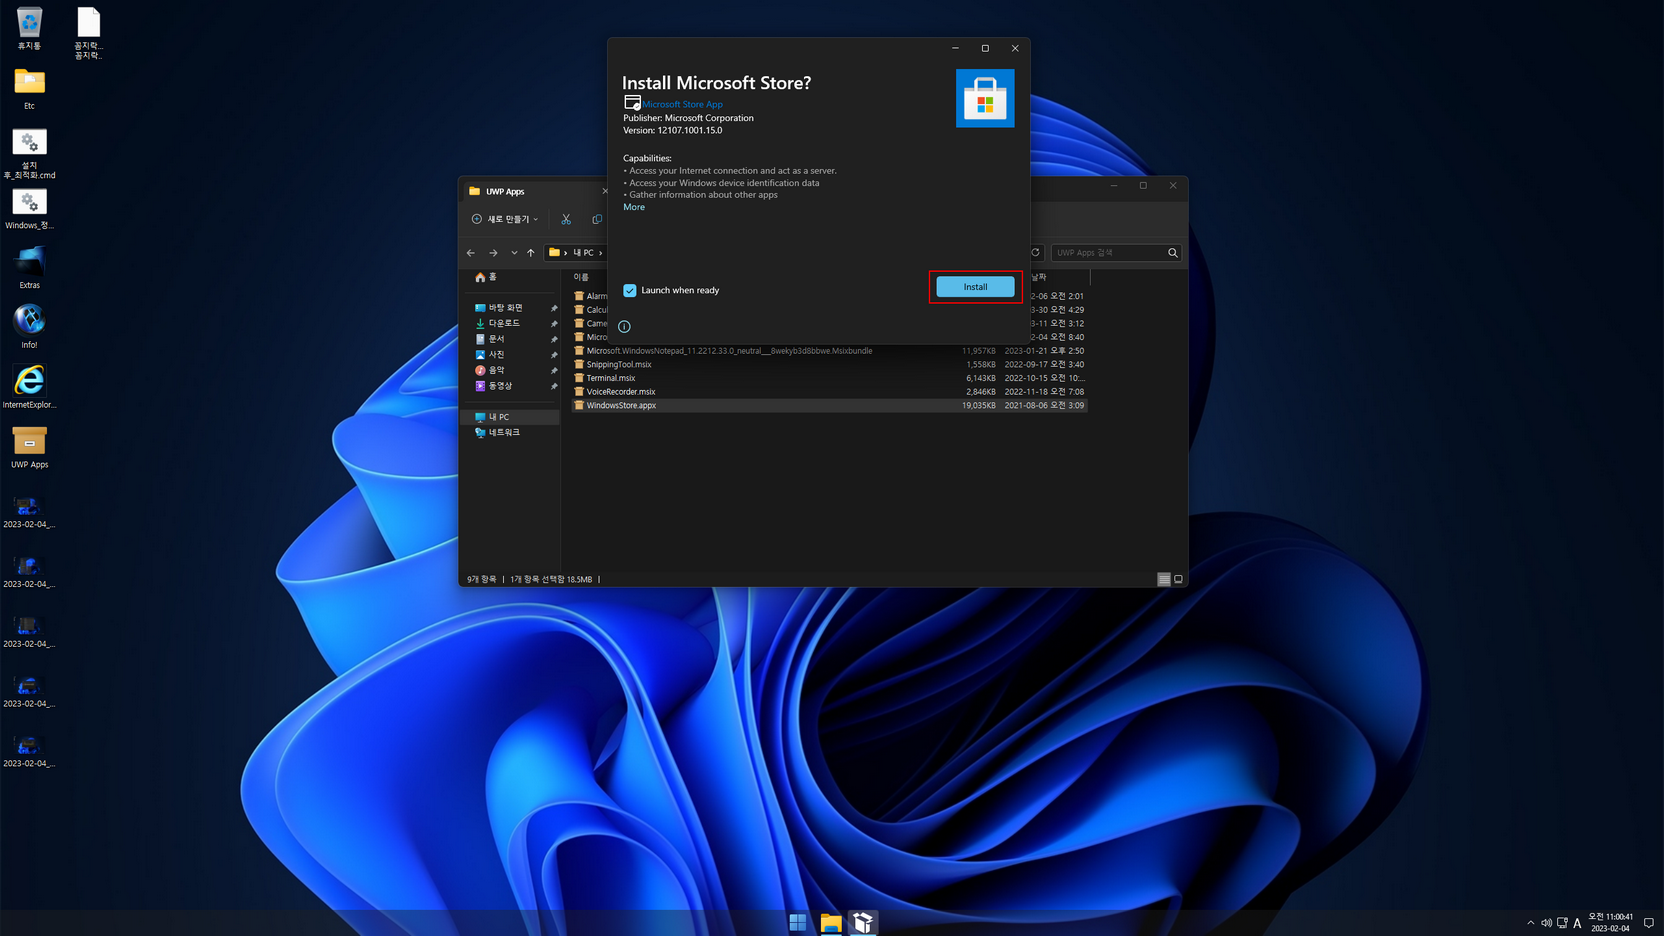This screenshot has height=936, width=1664.
Task: Select Terminal.msix file
Action: coord(829,378)
